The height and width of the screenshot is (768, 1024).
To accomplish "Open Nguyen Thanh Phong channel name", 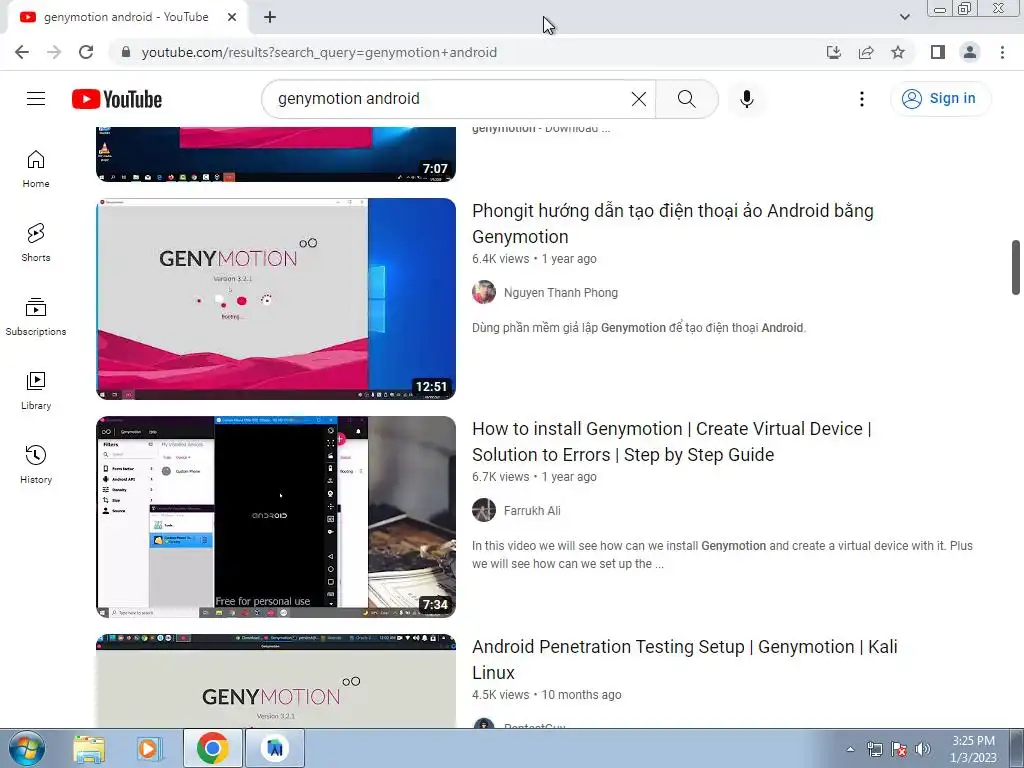I will pos(560,293).
